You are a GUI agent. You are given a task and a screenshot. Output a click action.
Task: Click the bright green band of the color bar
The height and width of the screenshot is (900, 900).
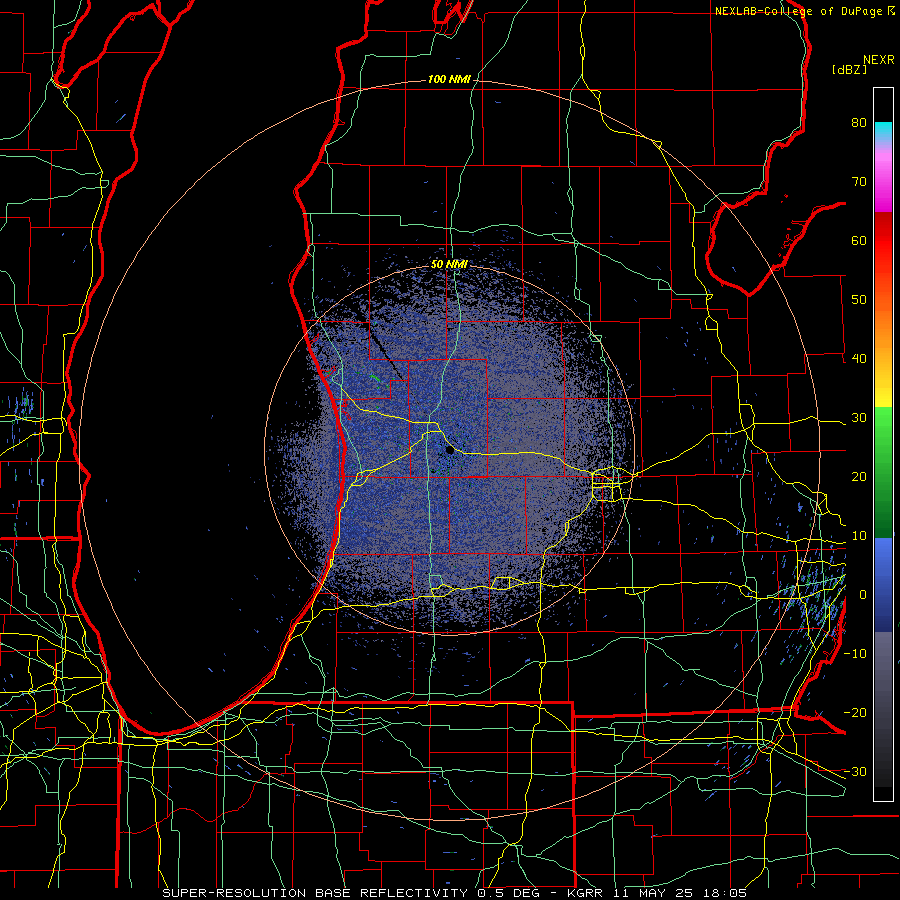click(x=883, y=430)
